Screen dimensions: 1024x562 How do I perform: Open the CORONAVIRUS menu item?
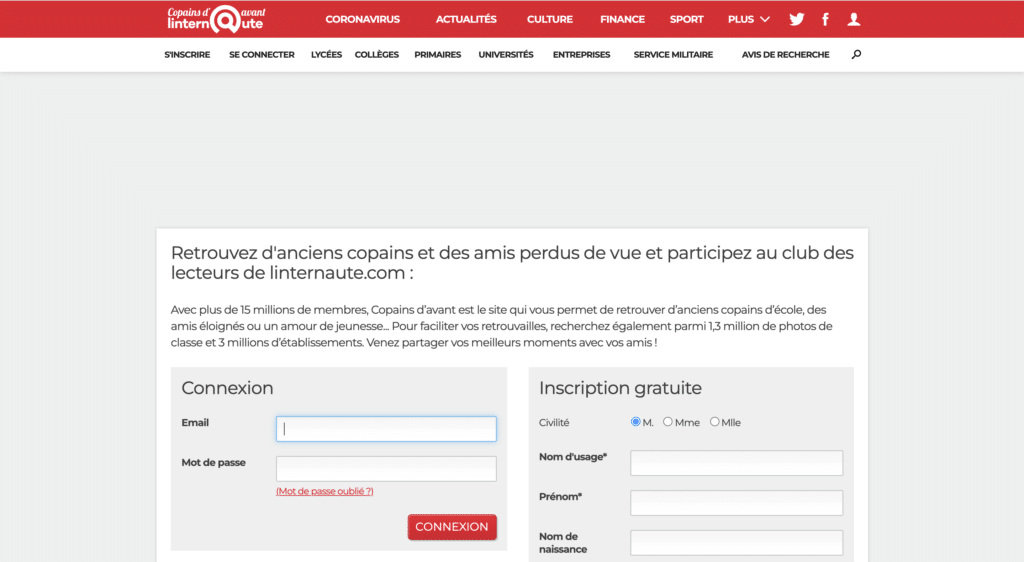(x=362, y=20)
